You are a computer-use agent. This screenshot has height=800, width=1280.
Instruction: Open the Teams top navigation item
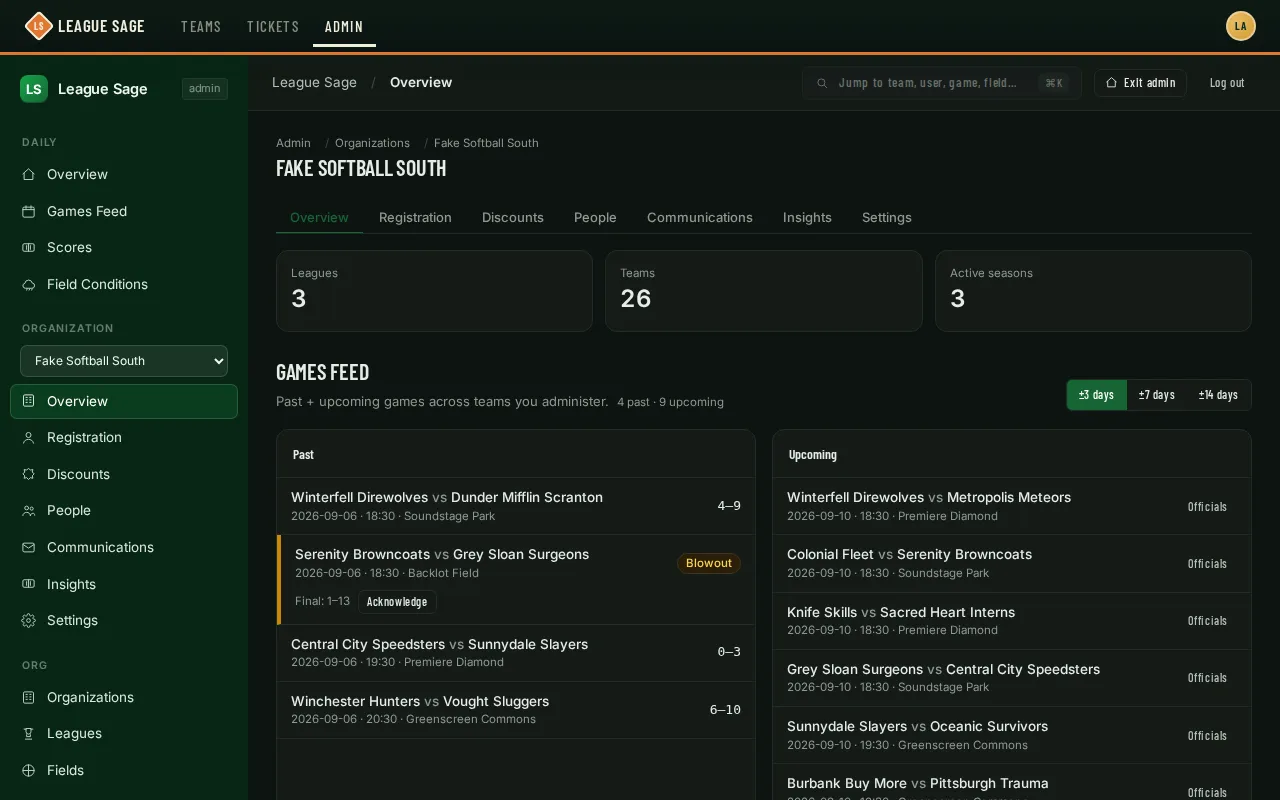[201, 27]
